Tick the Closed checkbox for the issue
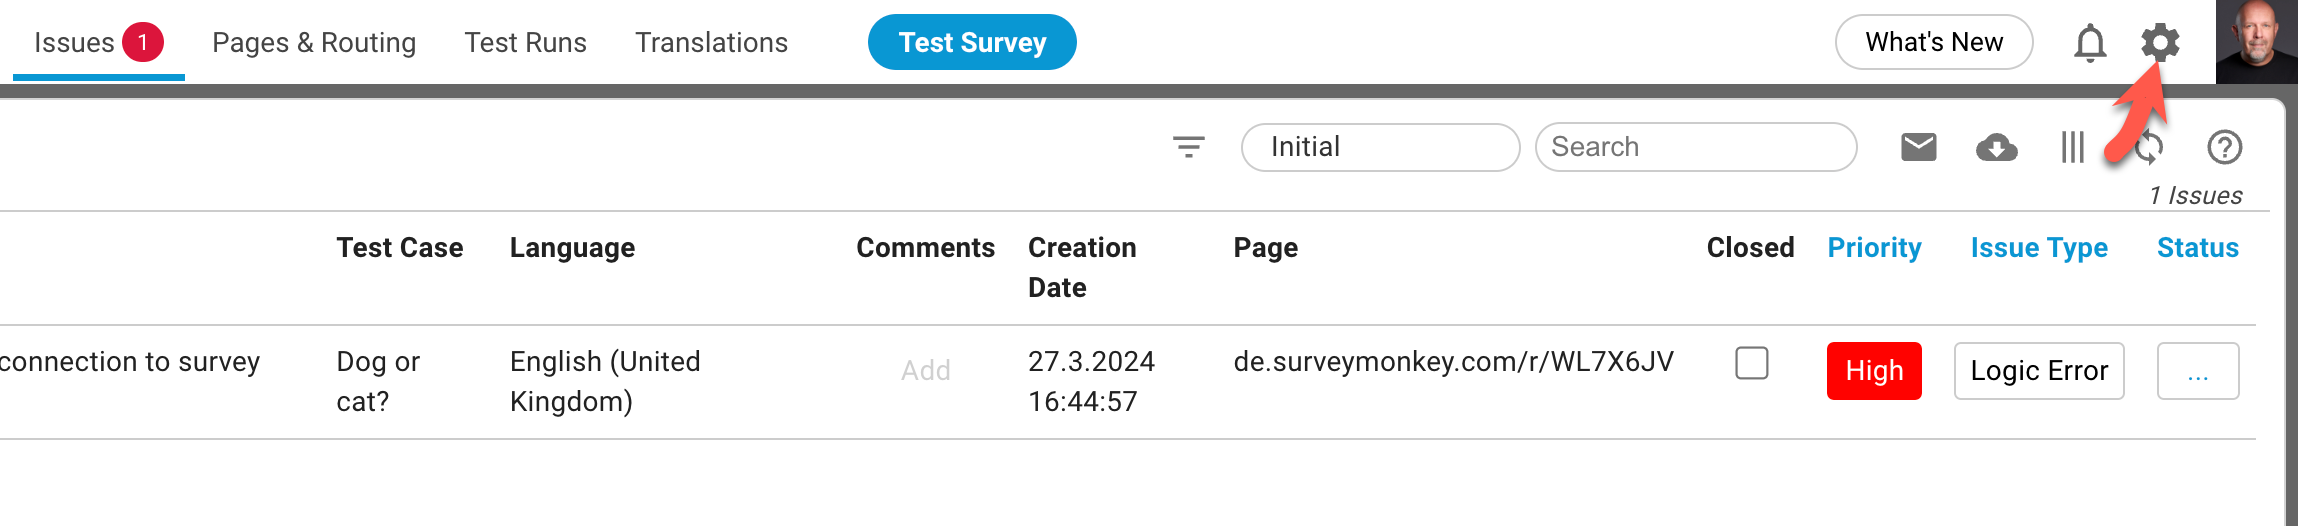Screen dimensions: 2298x526 [x=1751, y=363]
